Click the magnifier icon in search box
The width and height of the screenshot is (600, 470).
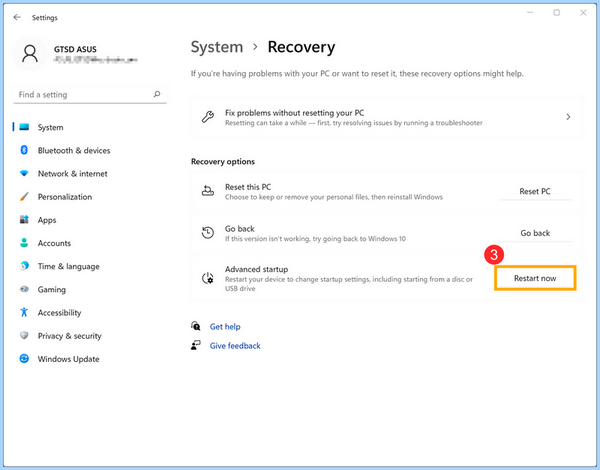coord(157,94)
